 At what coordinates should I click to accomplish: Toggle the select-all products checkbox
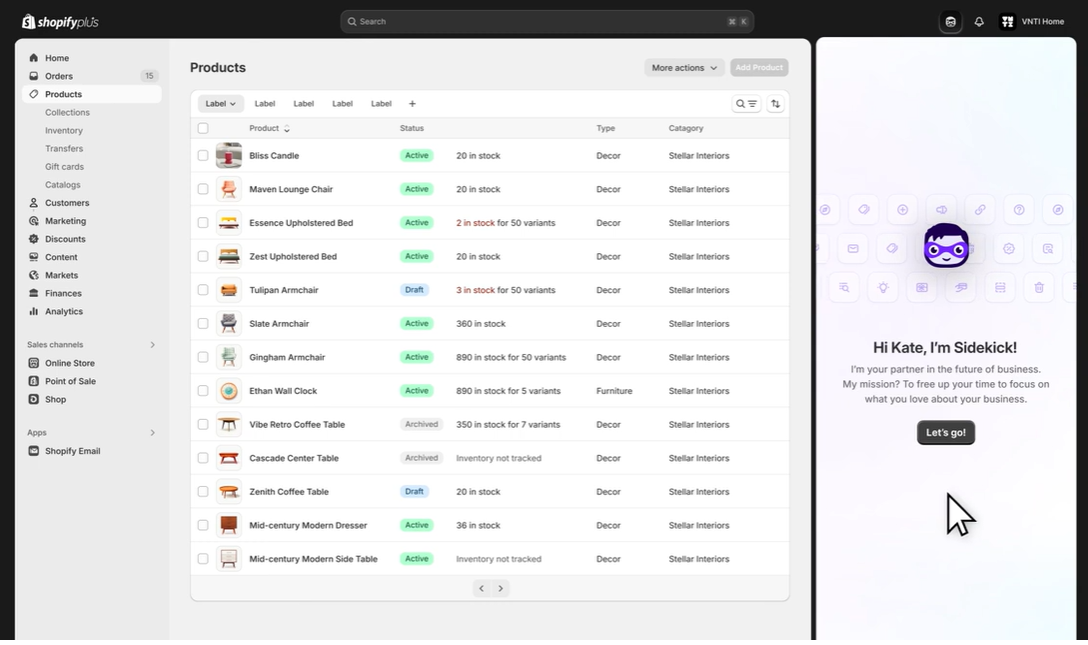(x=203, y=129)
